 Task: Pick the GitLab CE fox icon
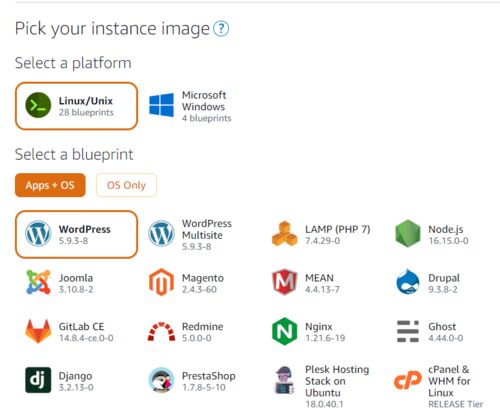point(38,331)
